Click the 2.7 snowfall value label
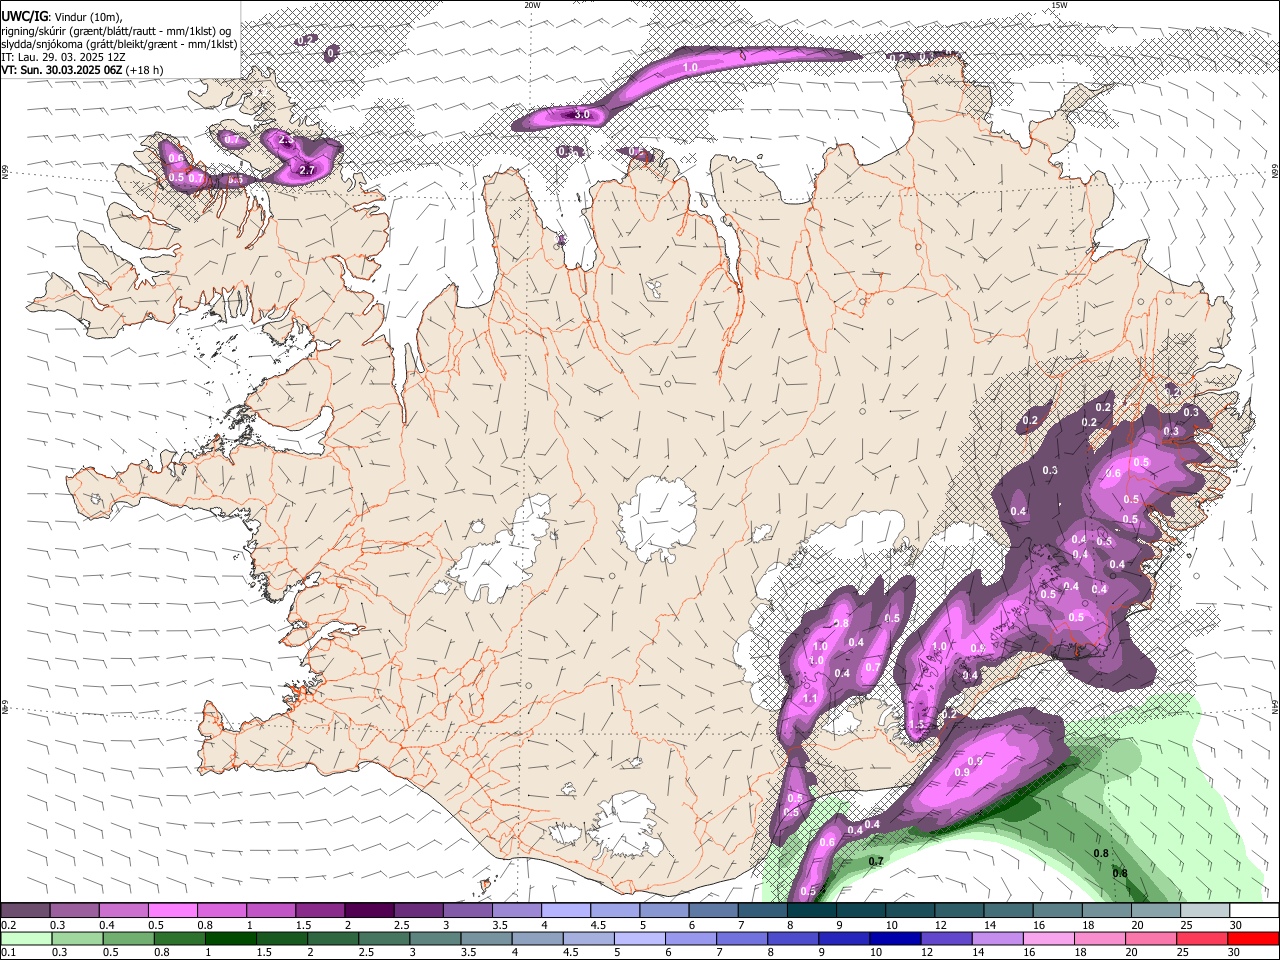The image size is (1280, 960). coord(307,170)
